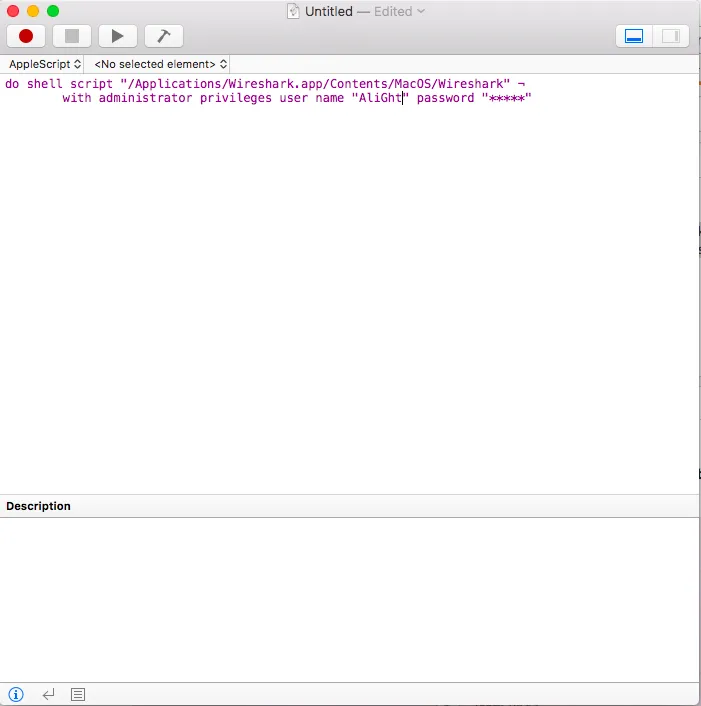Open the No selected element dropdown
Viewport: 701px width, 706px height.
coord(160,64)
